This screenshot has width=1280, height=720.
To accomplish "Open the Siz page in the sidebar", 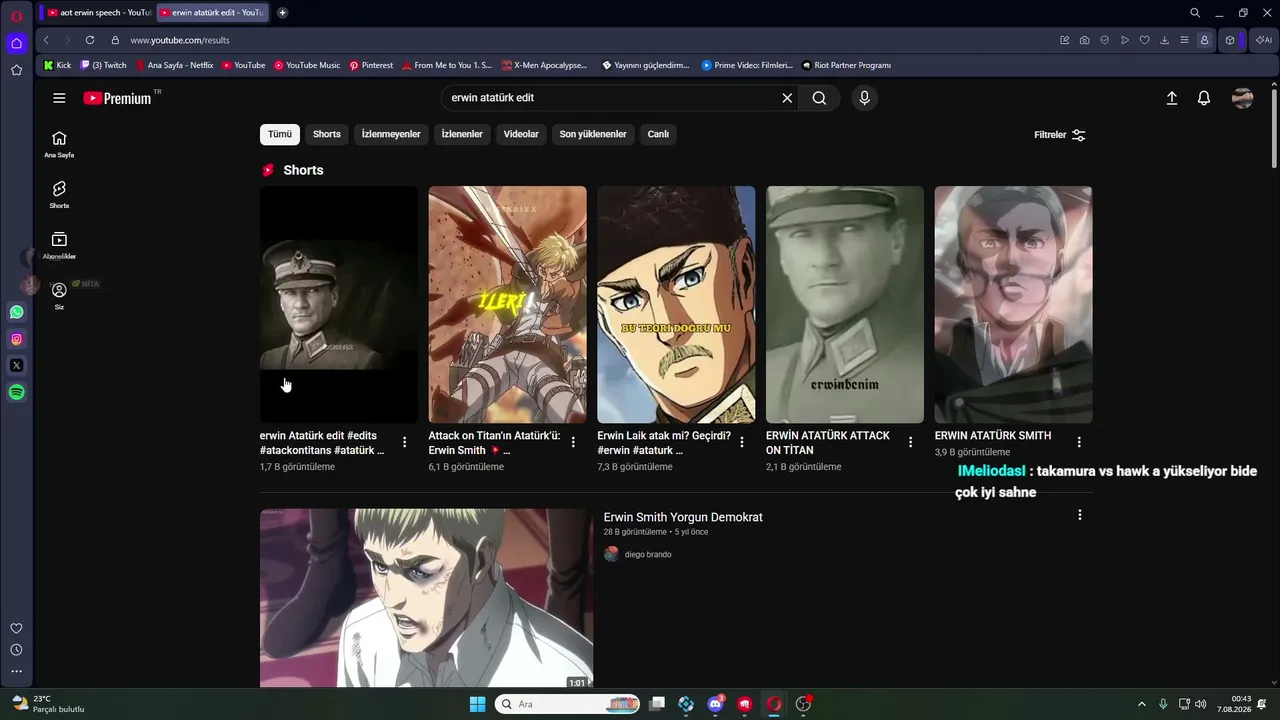I will pos(59,296).
